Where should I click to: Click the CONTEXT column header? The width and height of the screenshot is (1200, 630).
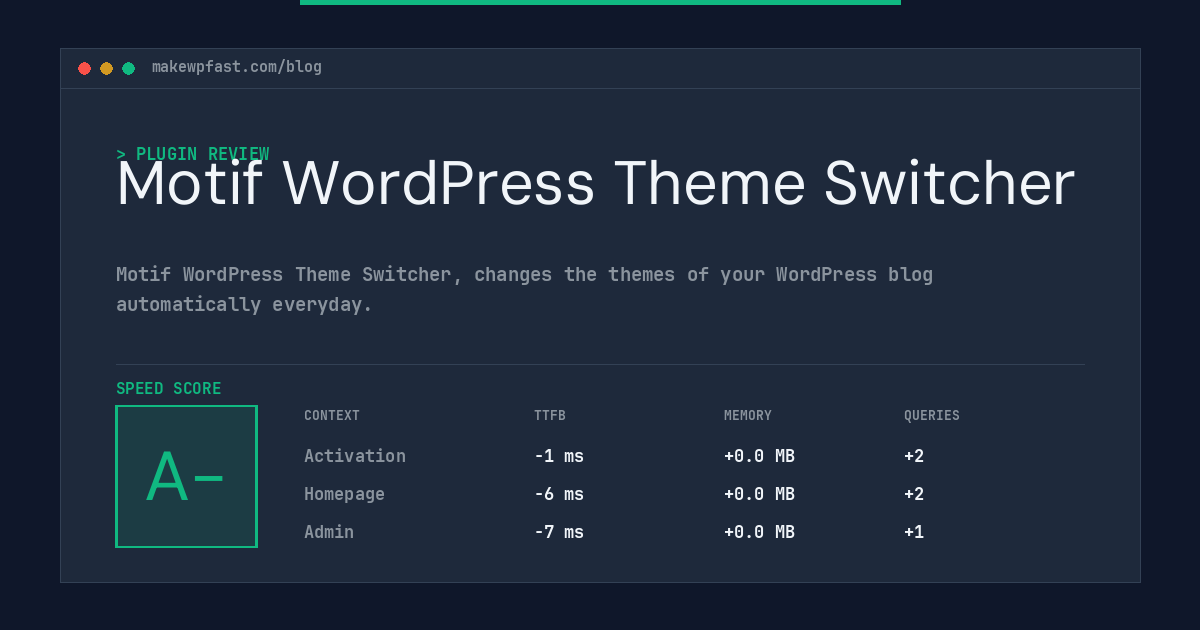[332, 415]
